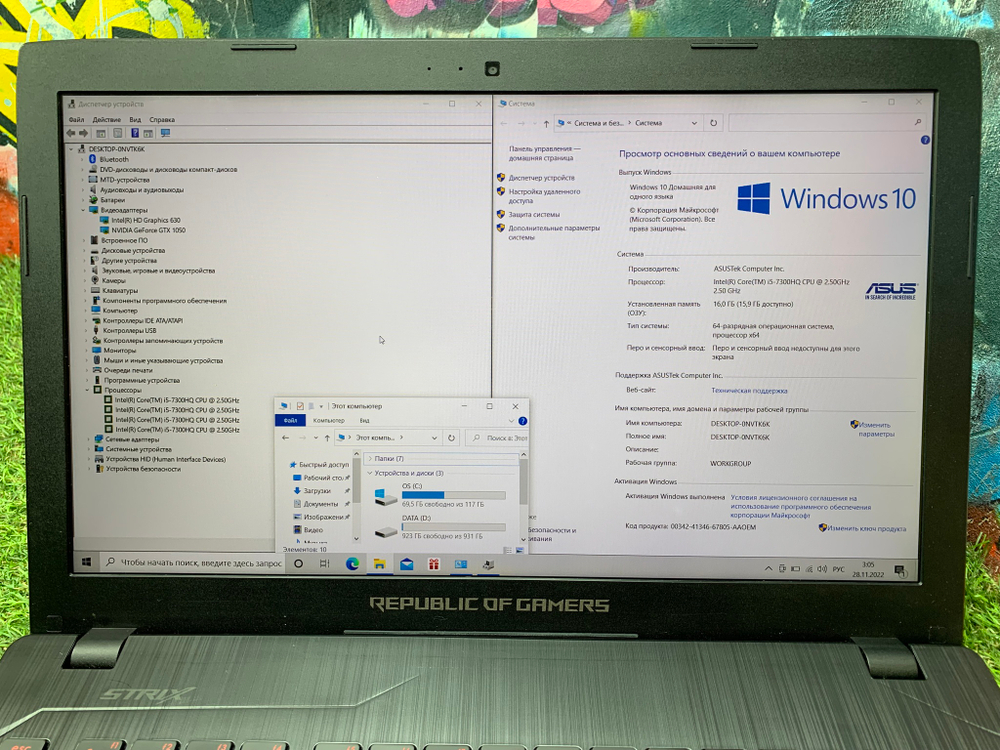Image resolution: width=1000 pixels, height=750 pixels.
Task: Open the Mail app from taskbar
Action: (x=407, y=564)
